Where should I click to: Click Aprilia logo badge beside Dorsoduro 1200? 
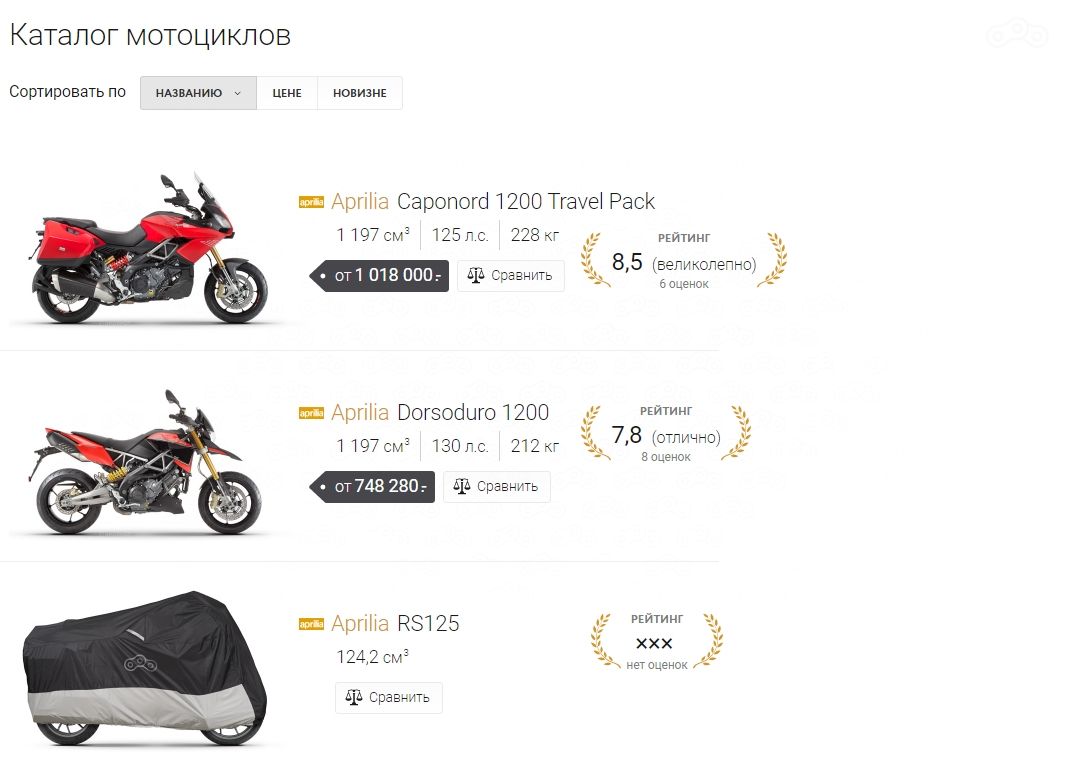pyautogui.click(x=311, y=413)
